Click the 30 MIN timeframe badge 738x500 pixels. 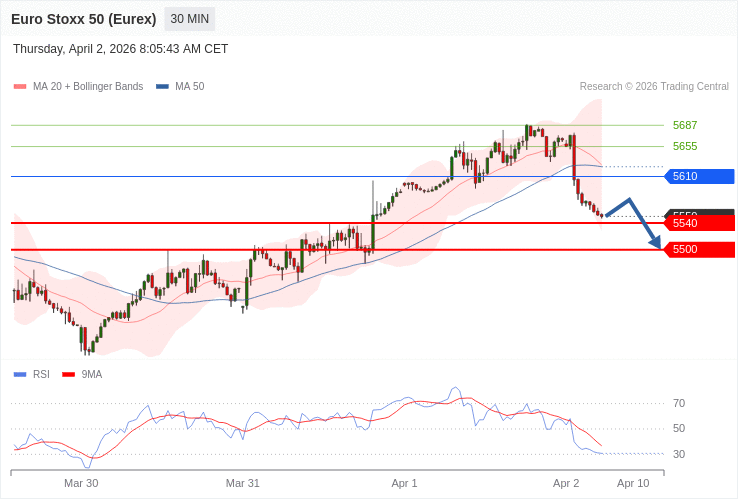click(x=190, y=19)
